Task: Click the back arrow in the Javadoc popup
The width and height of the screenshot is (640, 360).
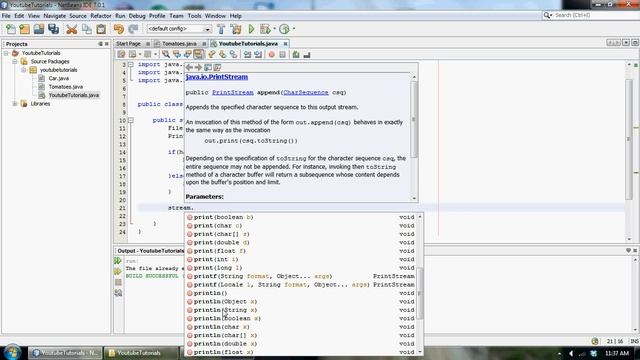Action: coord(189,67)
